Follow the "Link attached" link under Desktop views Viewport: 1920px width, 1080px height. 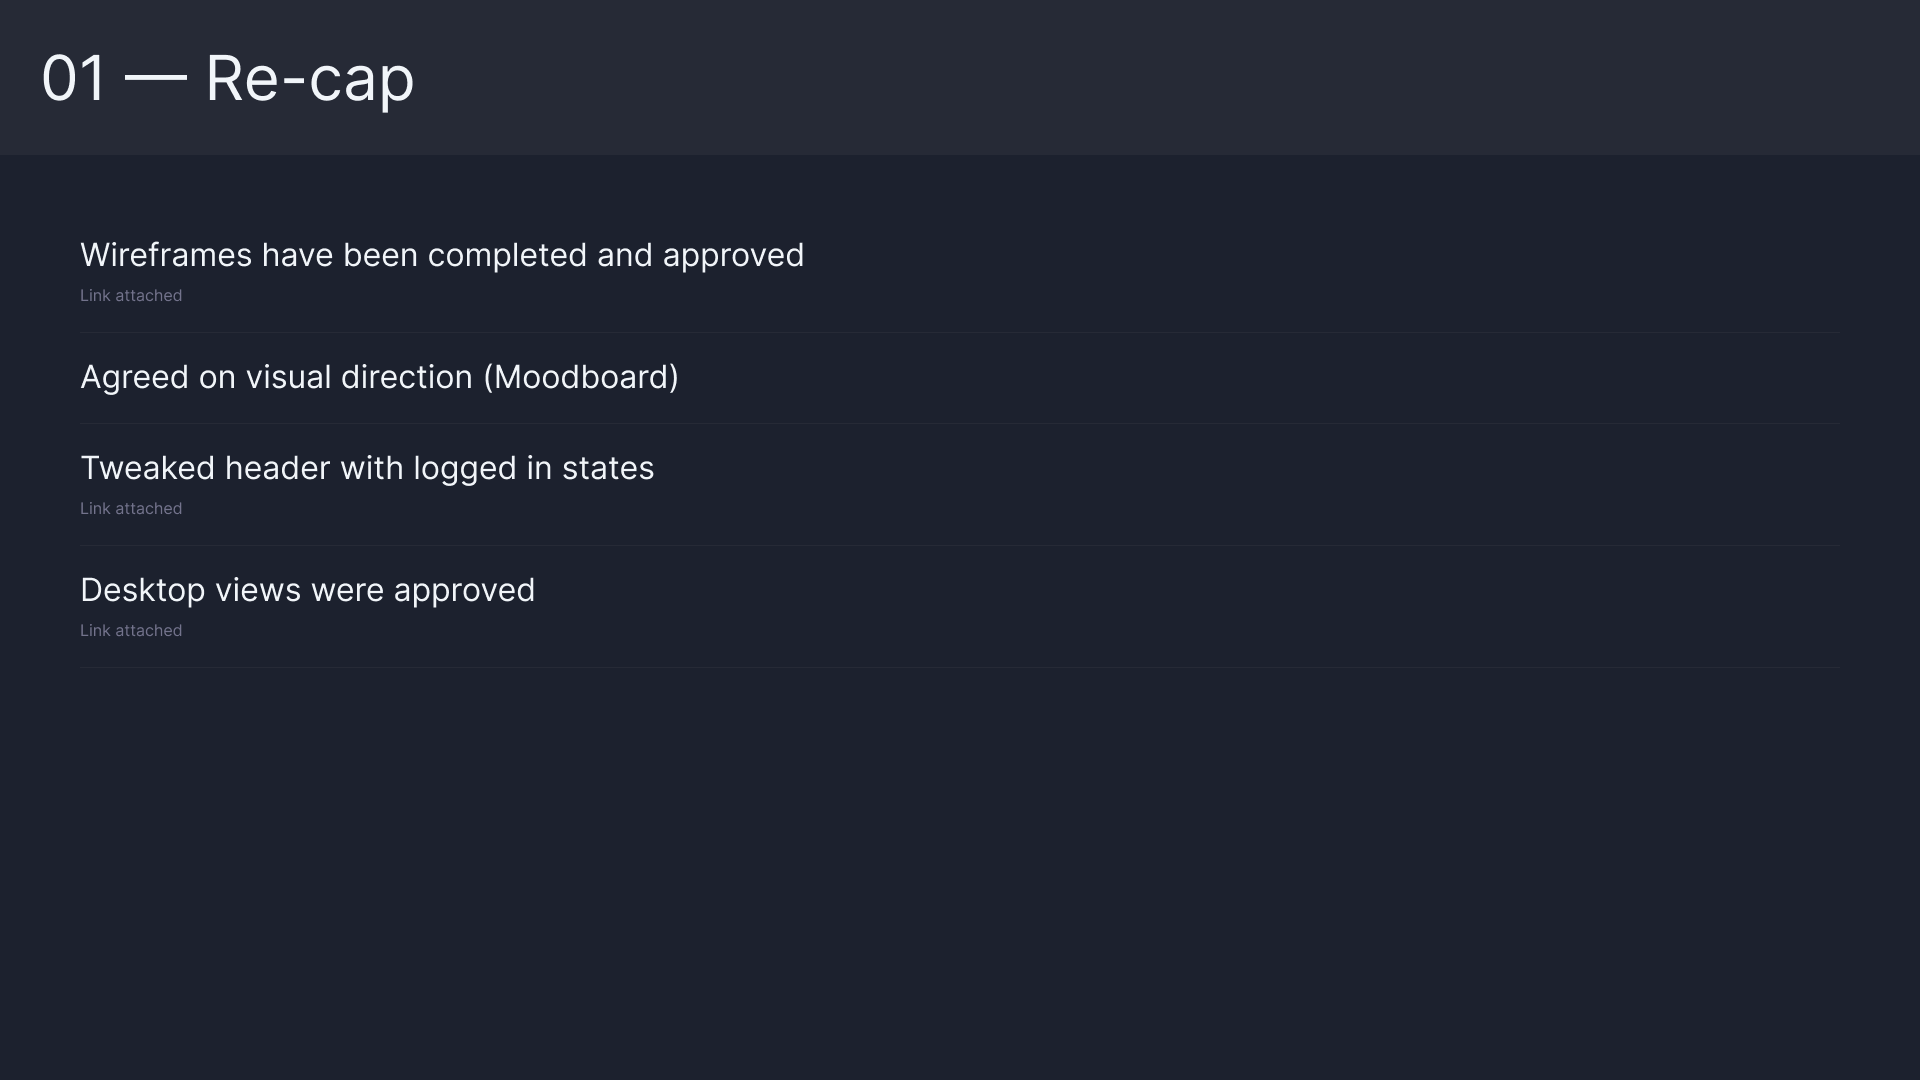pyautogui.click(x=131, y=631)
